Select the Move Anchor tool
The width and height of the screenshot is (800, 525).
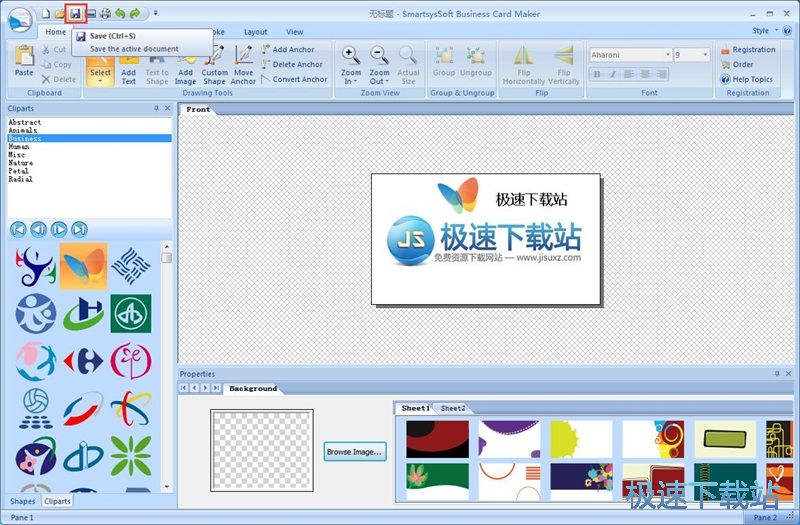[243, 65]
